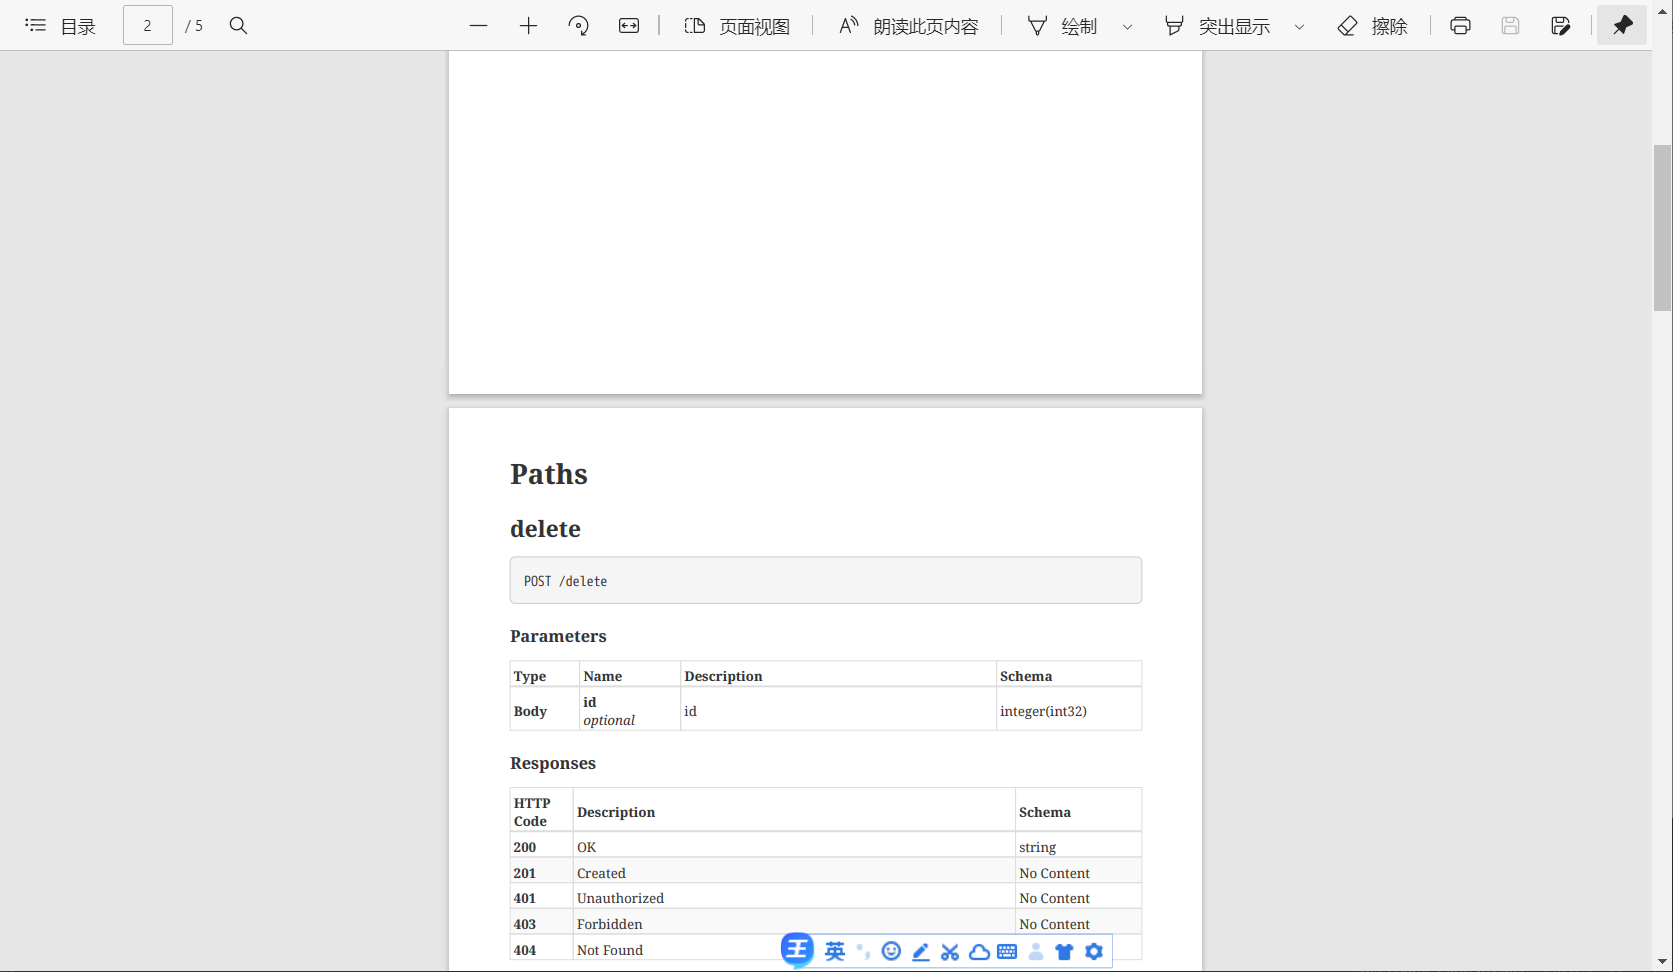Click the IME logo icon
1673x972 pixels.
click(797, 949)
